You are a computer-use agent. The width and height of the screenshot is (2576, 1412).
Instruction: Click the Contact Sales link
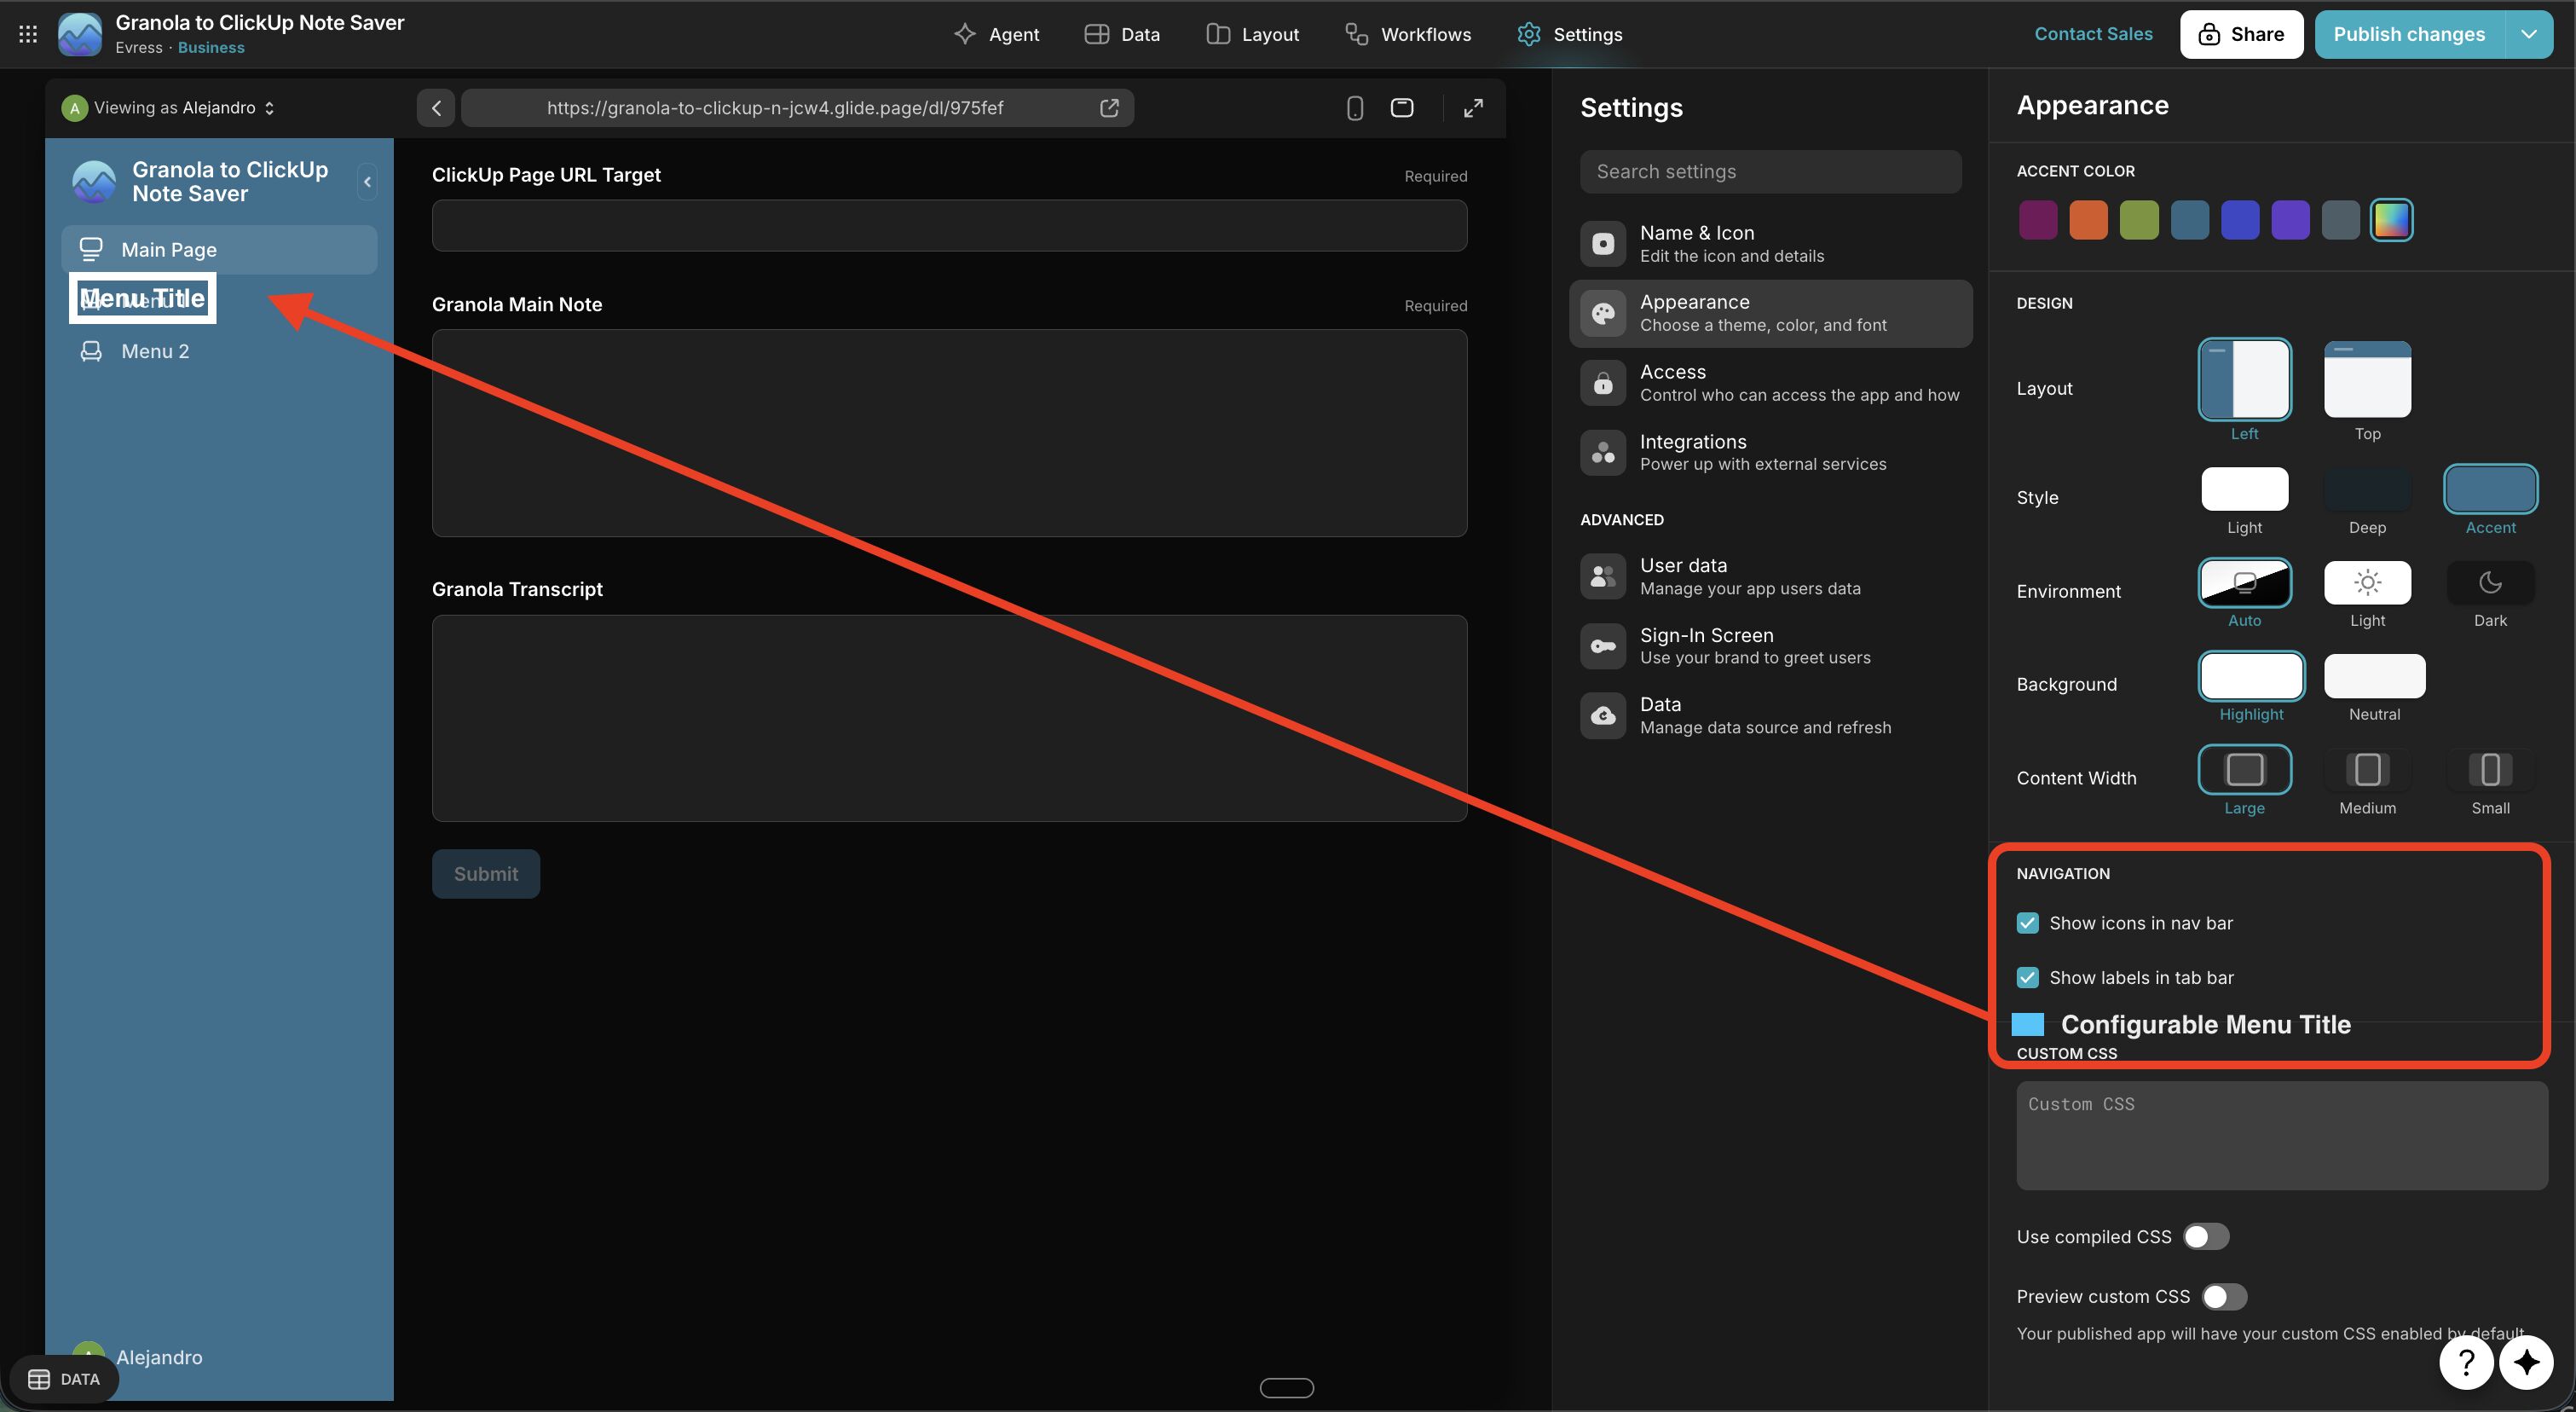tap(2093, 34)
